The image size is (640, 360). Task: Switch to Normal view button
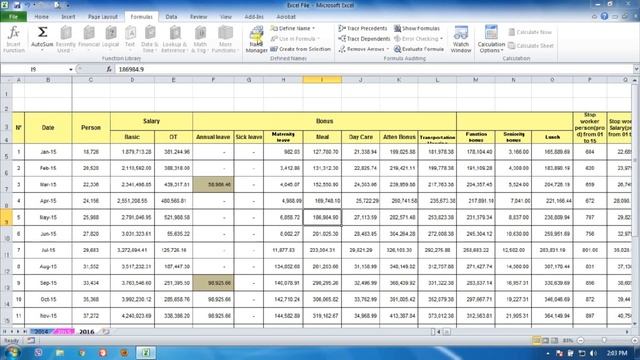(536, 340)
